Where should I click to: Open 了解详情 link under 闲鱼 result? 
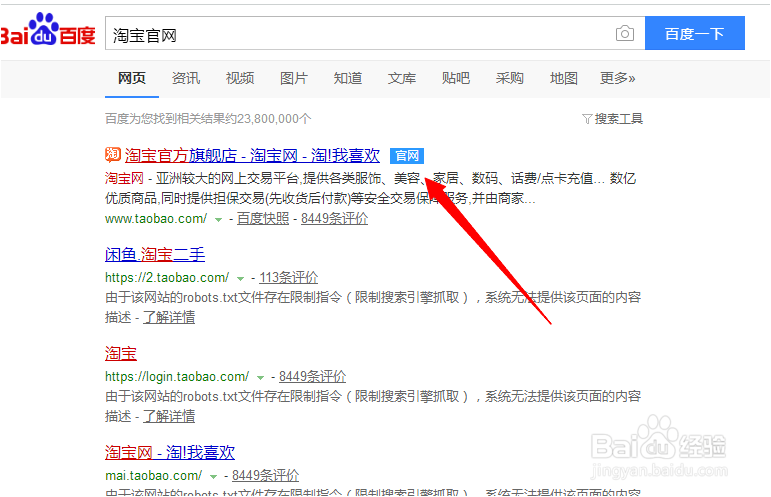[169, 318]
